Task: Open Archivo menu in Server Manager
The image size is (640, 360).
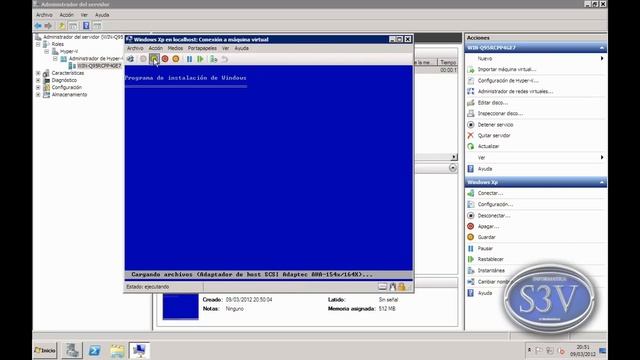Action: pyautogui.click(x=44, y=15)
